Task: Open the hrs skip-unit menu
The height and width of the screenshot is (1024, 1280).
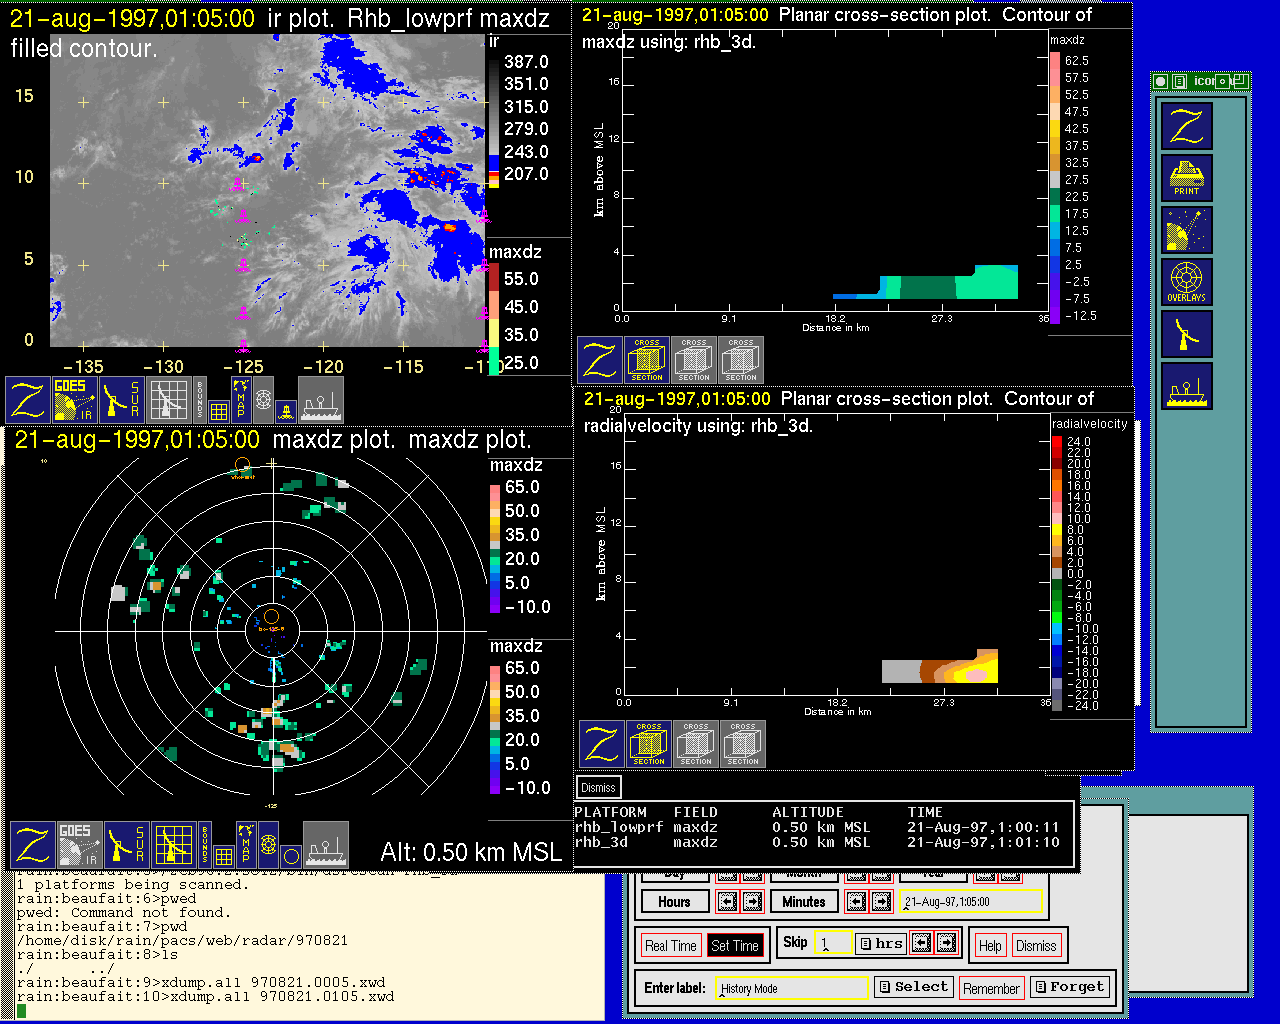Action: (881, 943)
